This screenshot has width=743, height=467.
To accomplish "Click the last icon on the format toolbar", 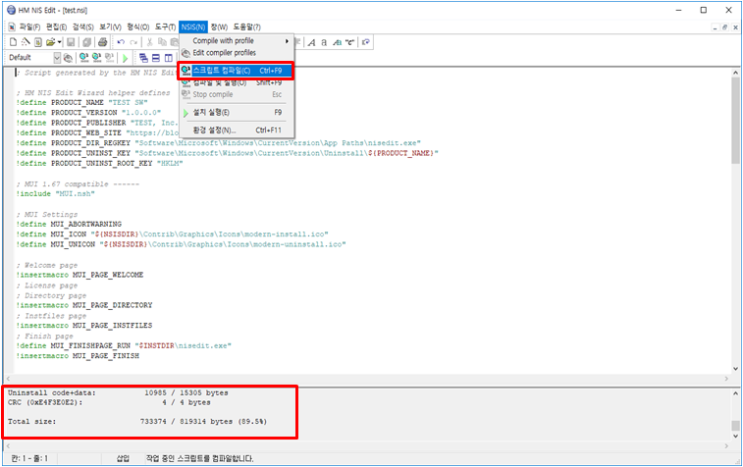I will (x=366, y=42).
